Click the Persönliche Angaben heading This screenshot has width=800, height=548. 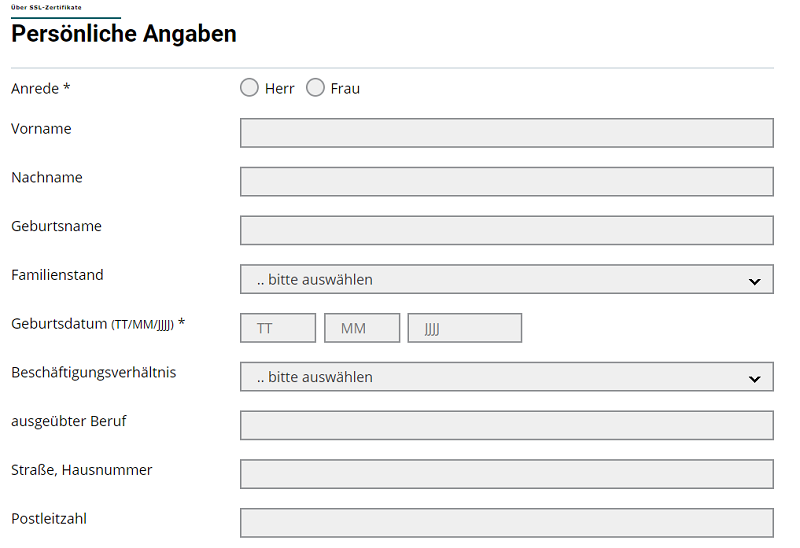pyautogui.click(x=124, y=34)
